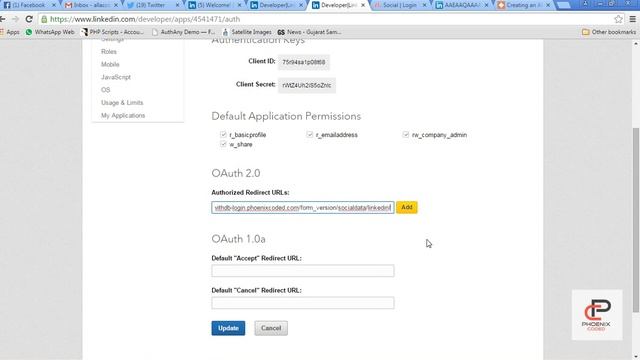Switch to the Twitter tab
Image resolution: width=640 pixels, height=360 pixels.
[x=152, y=5]
